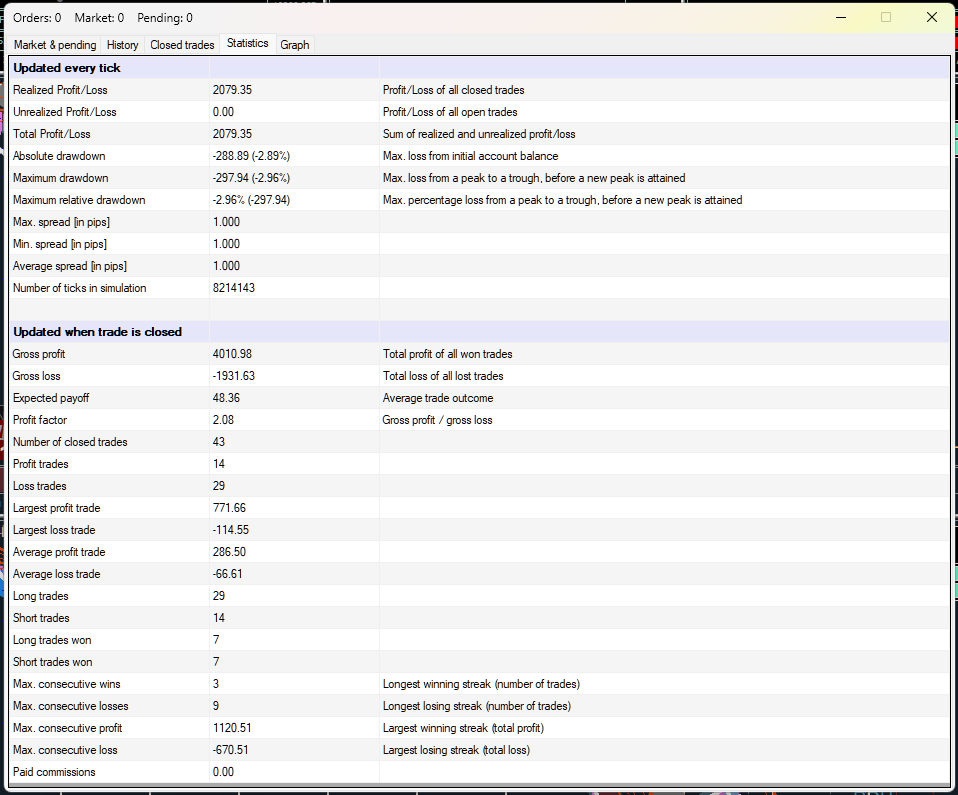Minimize the orders window

point(840,17)
